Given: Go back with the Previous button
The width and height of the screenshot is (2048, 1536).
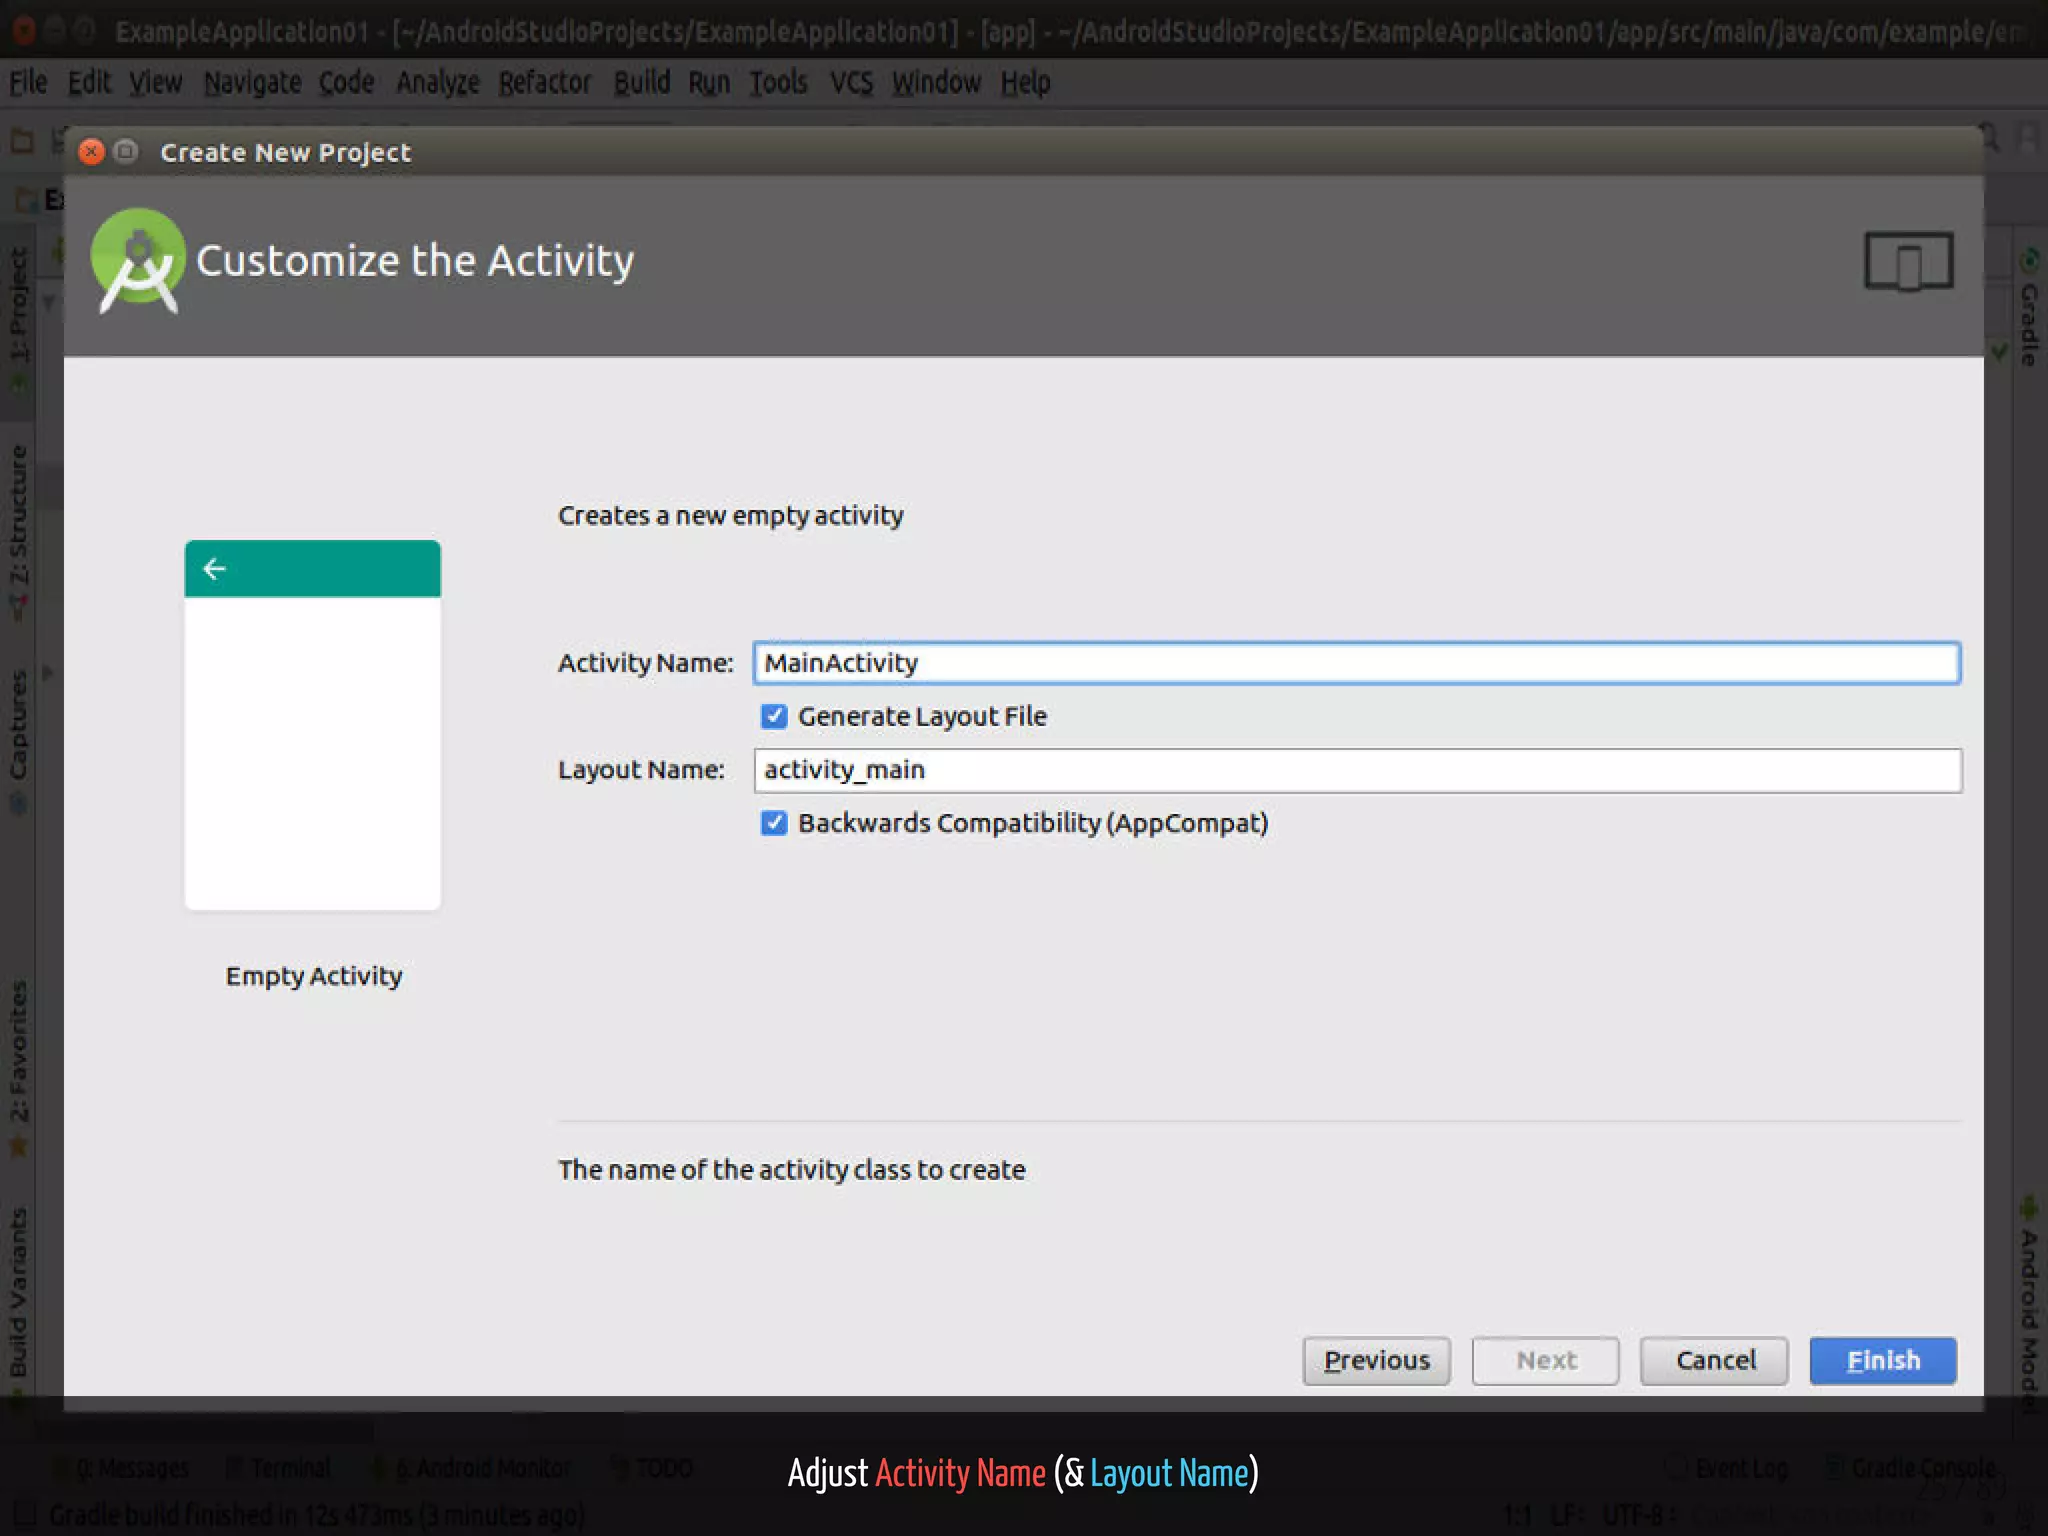Looking at the screenshot, I should [1376, 1360].
